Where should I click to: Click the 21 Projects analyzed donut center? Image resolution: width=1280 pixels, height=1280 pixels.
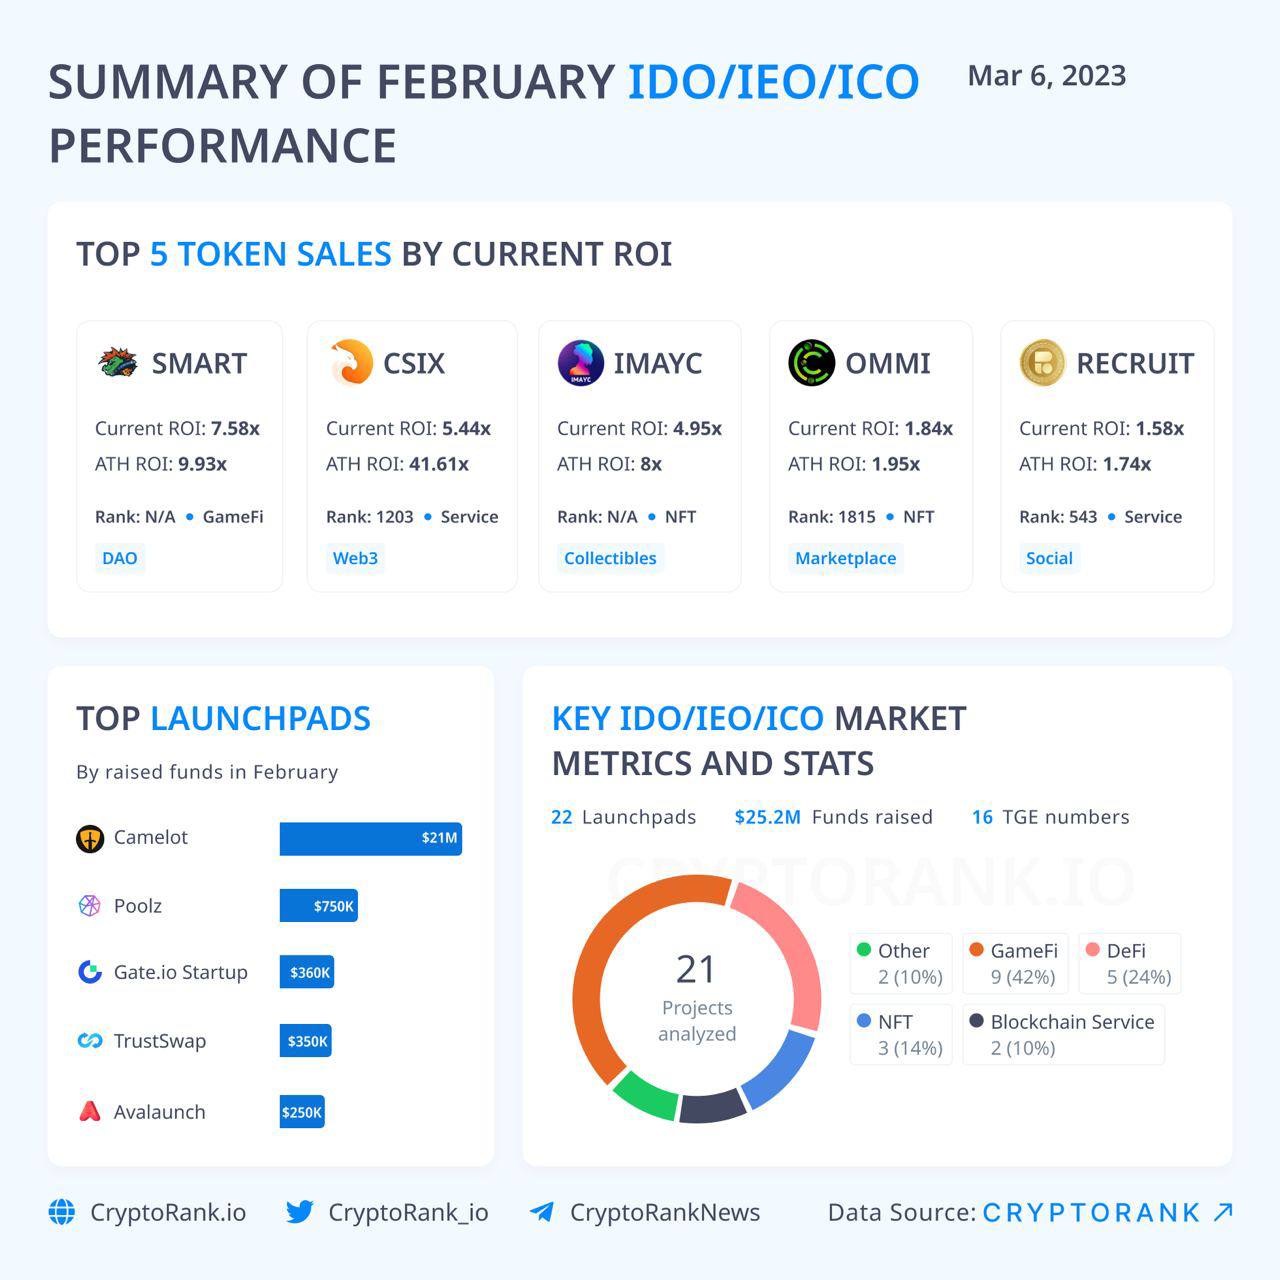(697, 997)
